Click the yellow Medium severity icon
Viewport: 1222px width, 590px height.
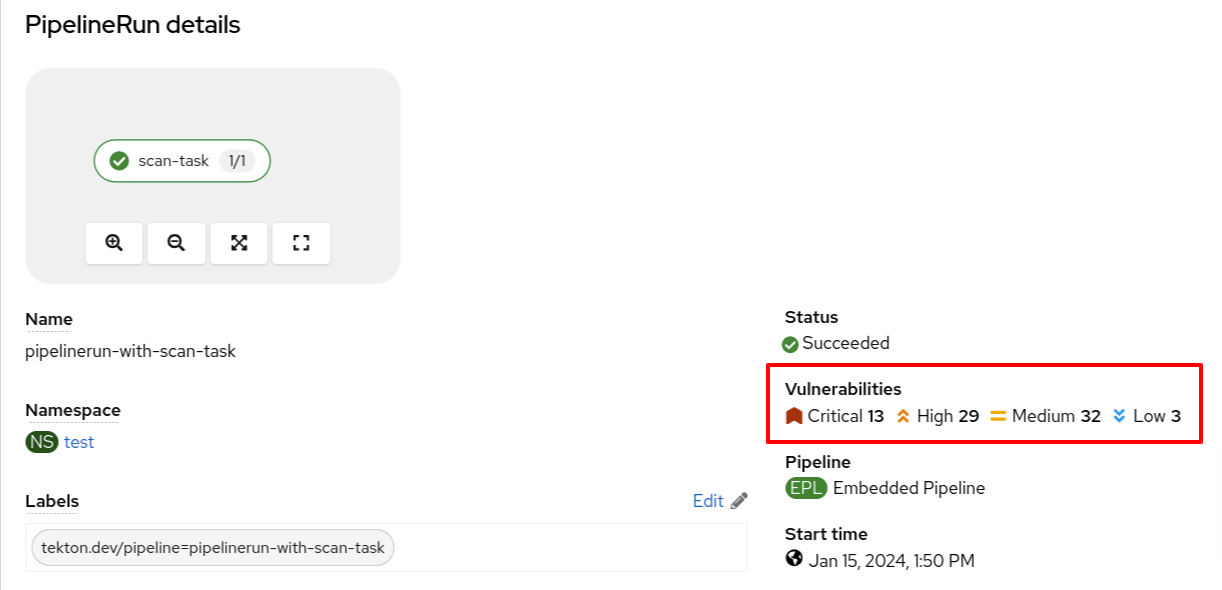(998, 416)
